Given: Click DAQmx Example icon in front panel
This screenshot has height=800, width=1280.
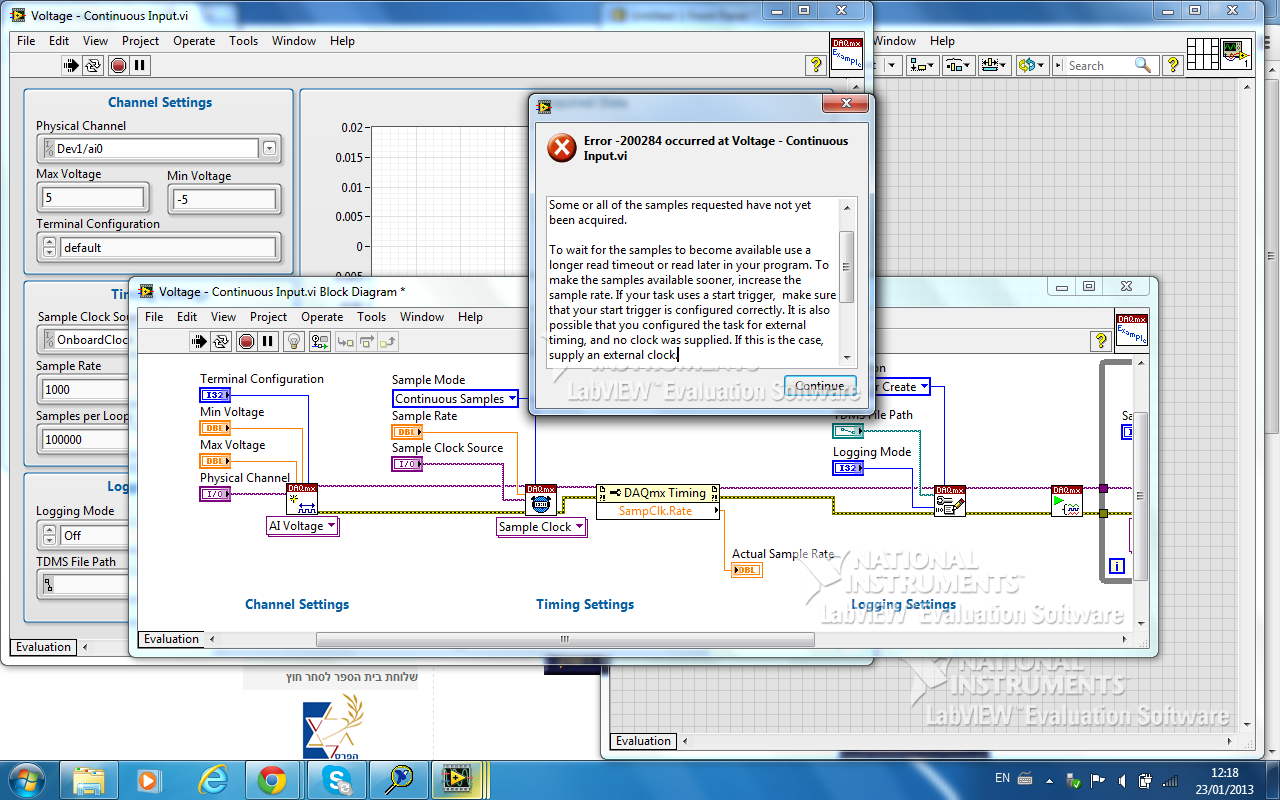Looking at the screenshot, I should click(847, 54).
